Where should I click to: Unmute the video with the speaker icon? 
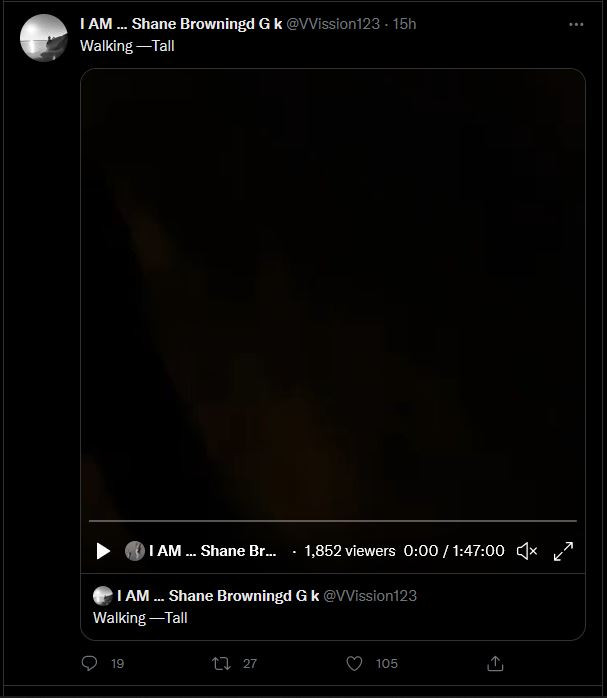[x=527, y=551]
